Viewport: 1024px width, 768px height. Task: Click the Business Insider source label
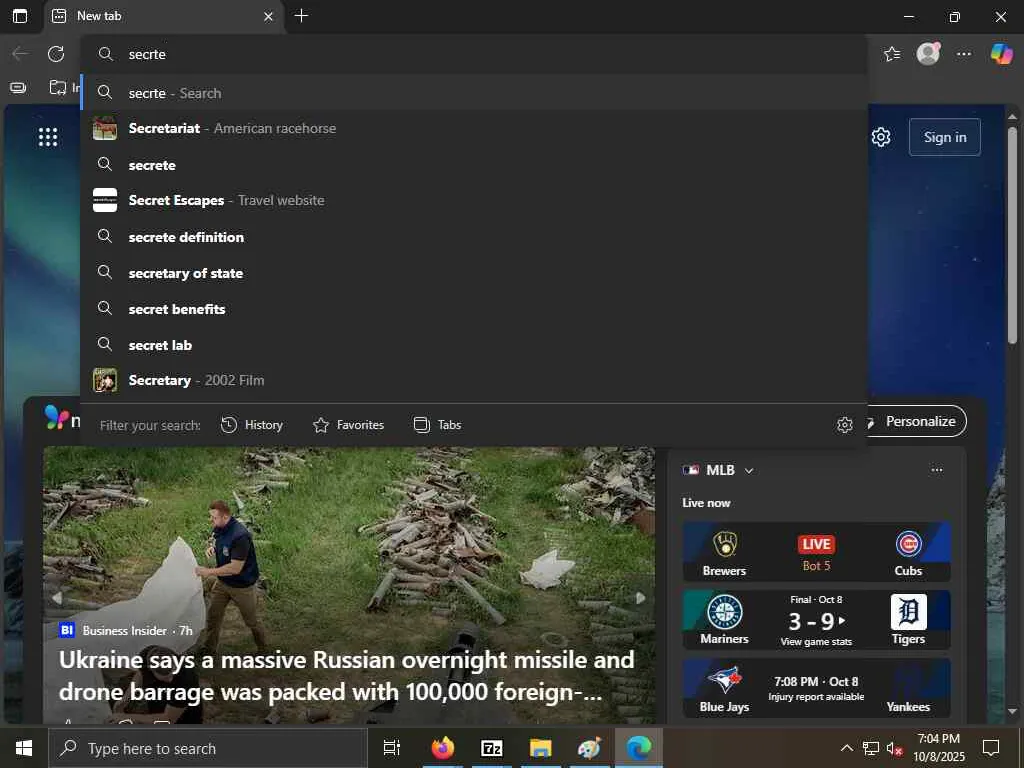coord(124,631)
